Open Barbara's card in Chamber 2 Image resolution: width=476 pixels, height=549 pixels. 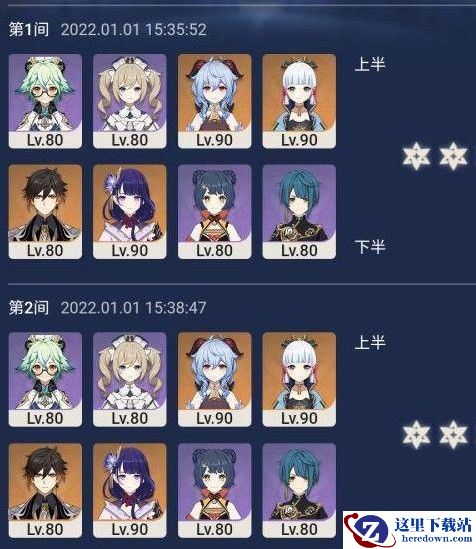130,380
